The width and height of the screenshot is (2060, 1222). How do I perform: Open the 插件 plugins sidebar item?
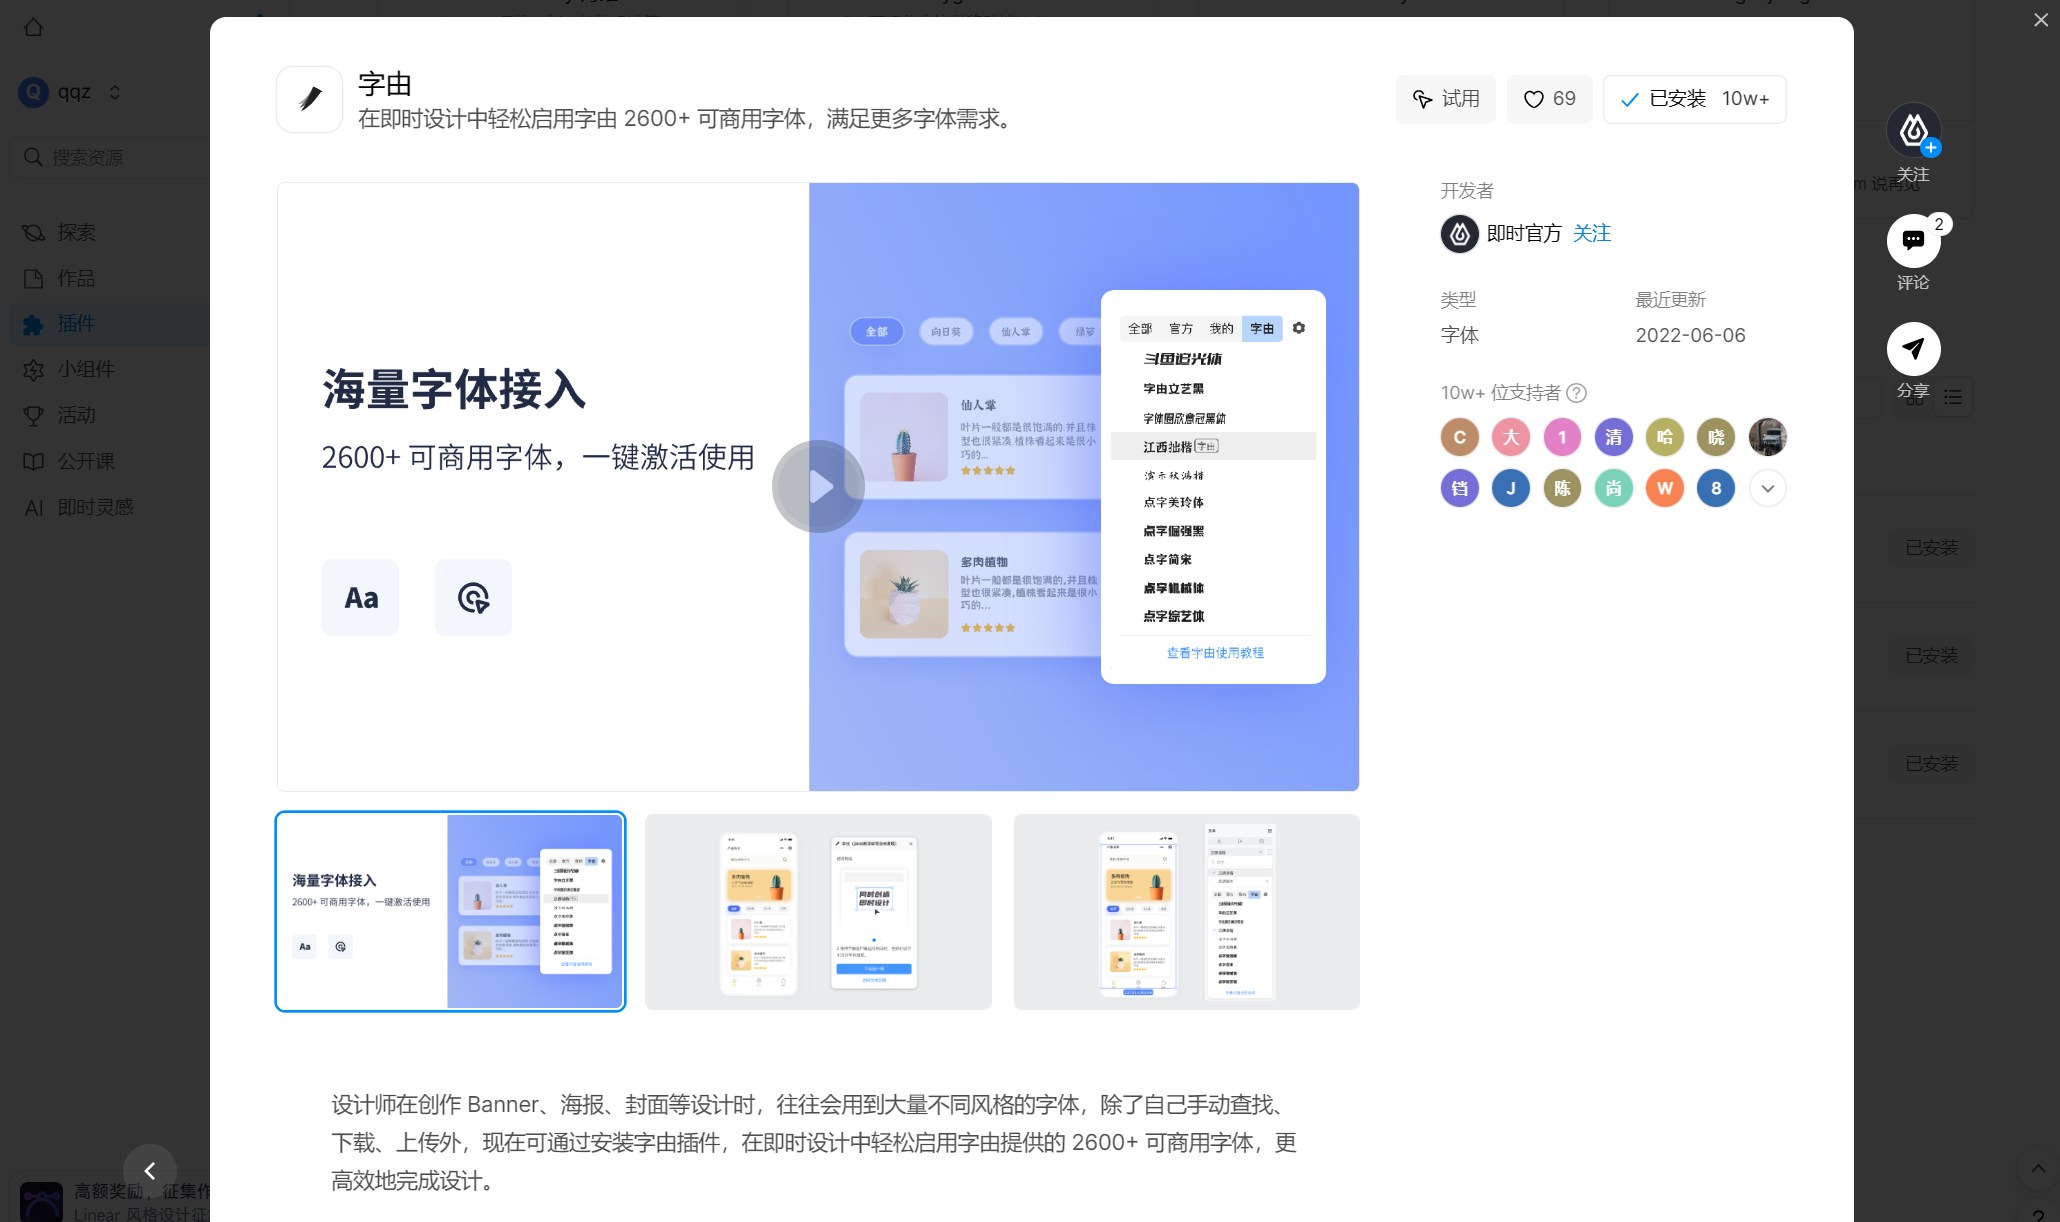(x=75, y=324)
